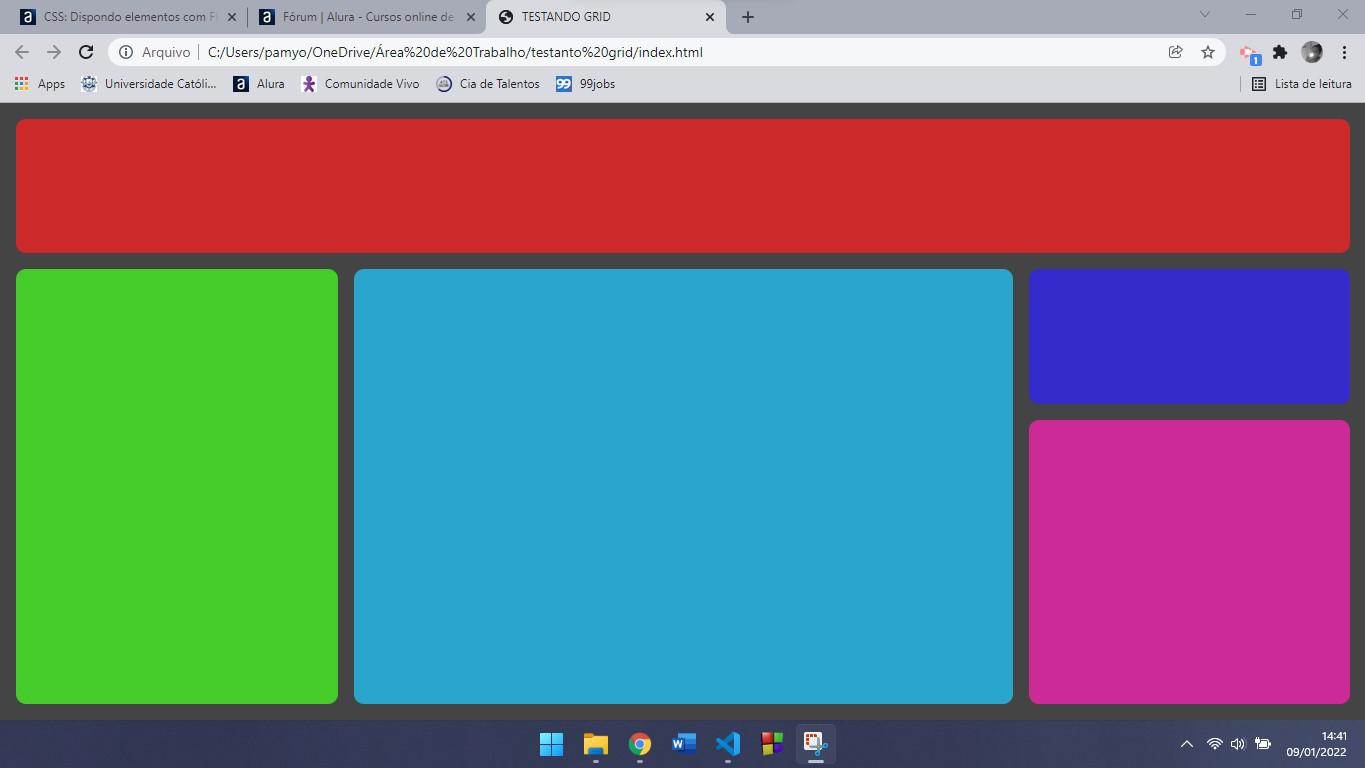View site information for Arquivo
The image size is (1365, 768).
tap(155, 52)
